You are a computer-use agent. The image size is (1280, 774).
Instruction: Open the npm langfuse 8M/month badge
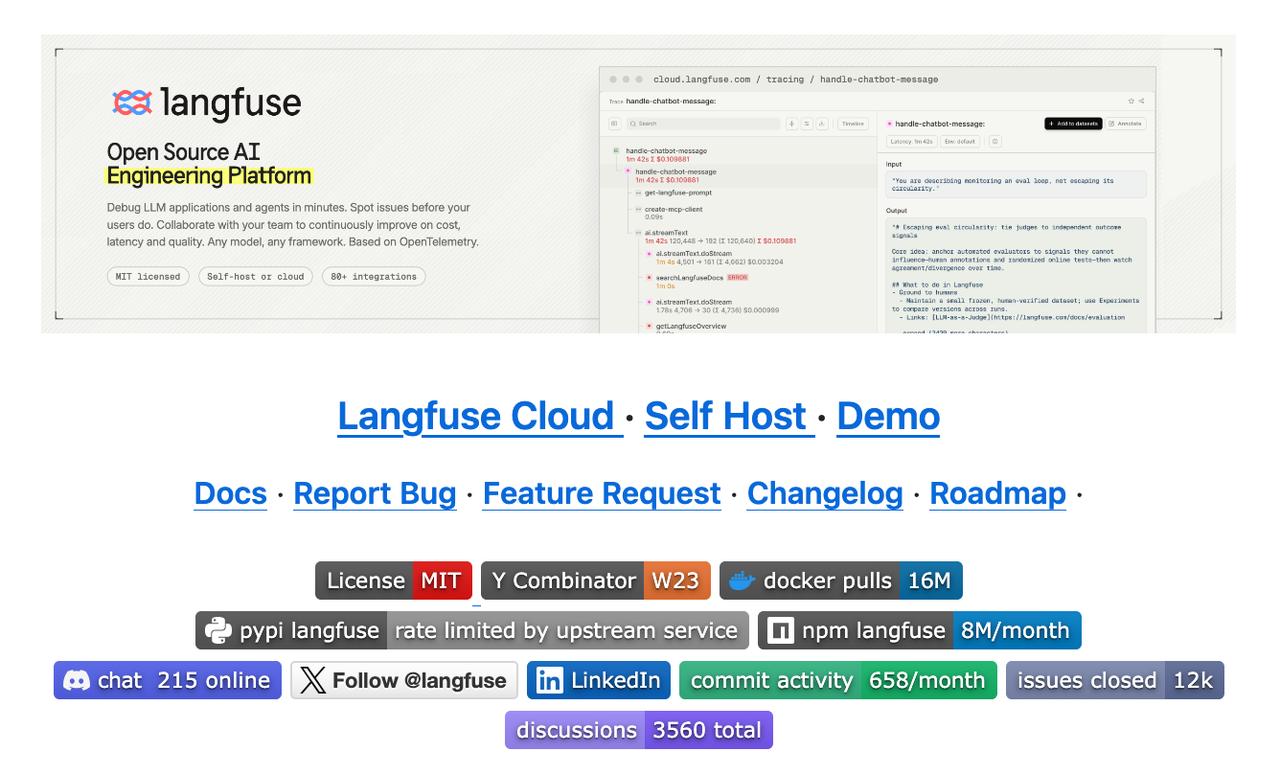point(919,631)
